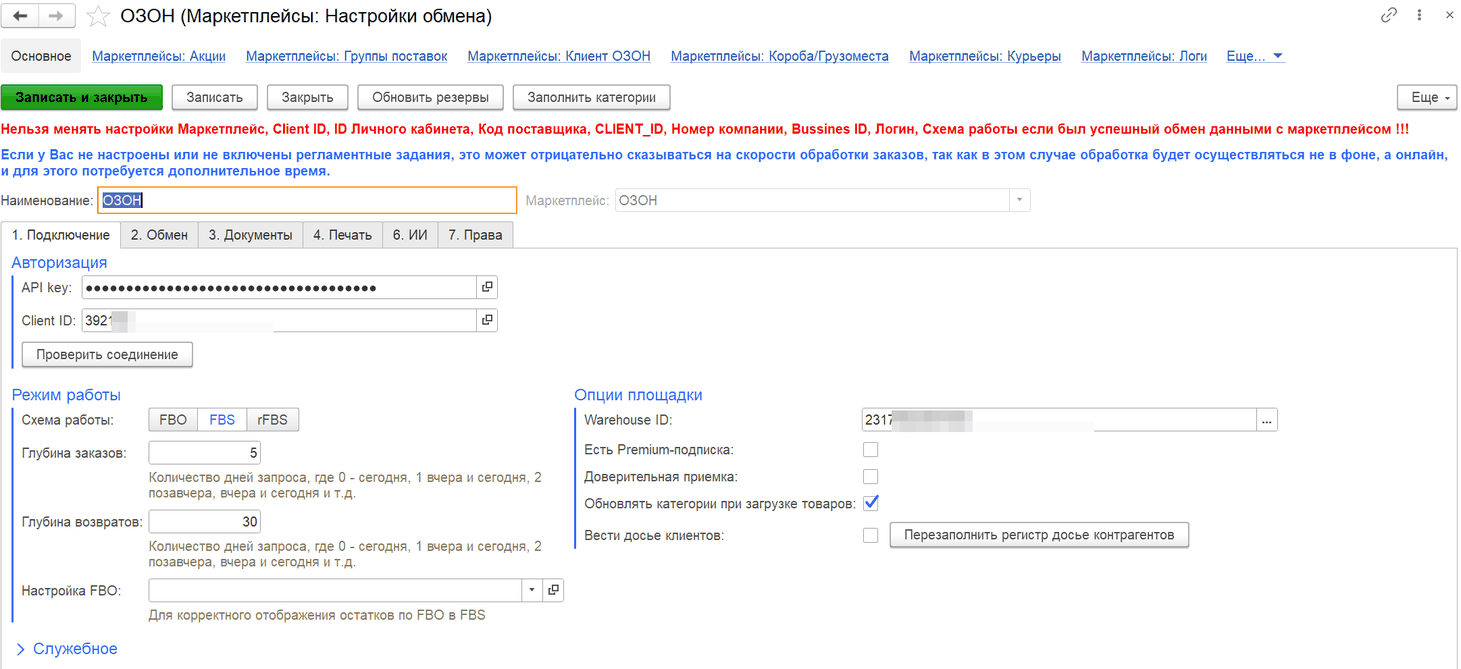Viewport: 1461px width, 669px height.
Task: Click Заполнить категории button
Action: (591, 97)
